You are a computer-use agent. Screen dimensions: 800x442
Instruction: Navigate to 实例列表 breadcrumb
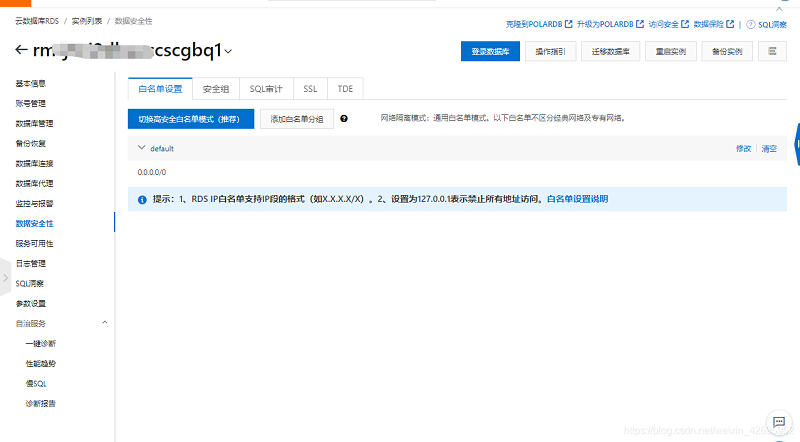[x=87, y=21]
